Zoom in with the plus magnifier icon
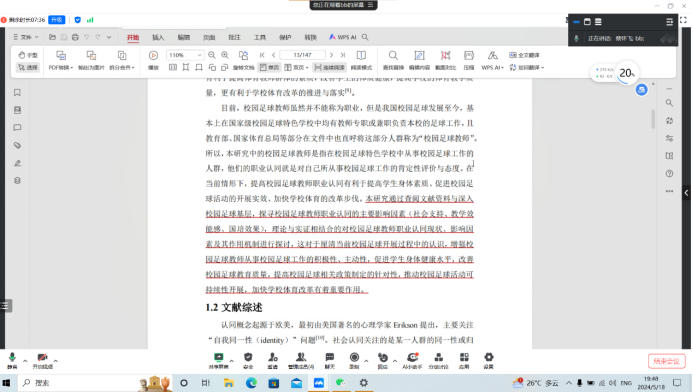693x392 pixels. [x=225, y=55]
